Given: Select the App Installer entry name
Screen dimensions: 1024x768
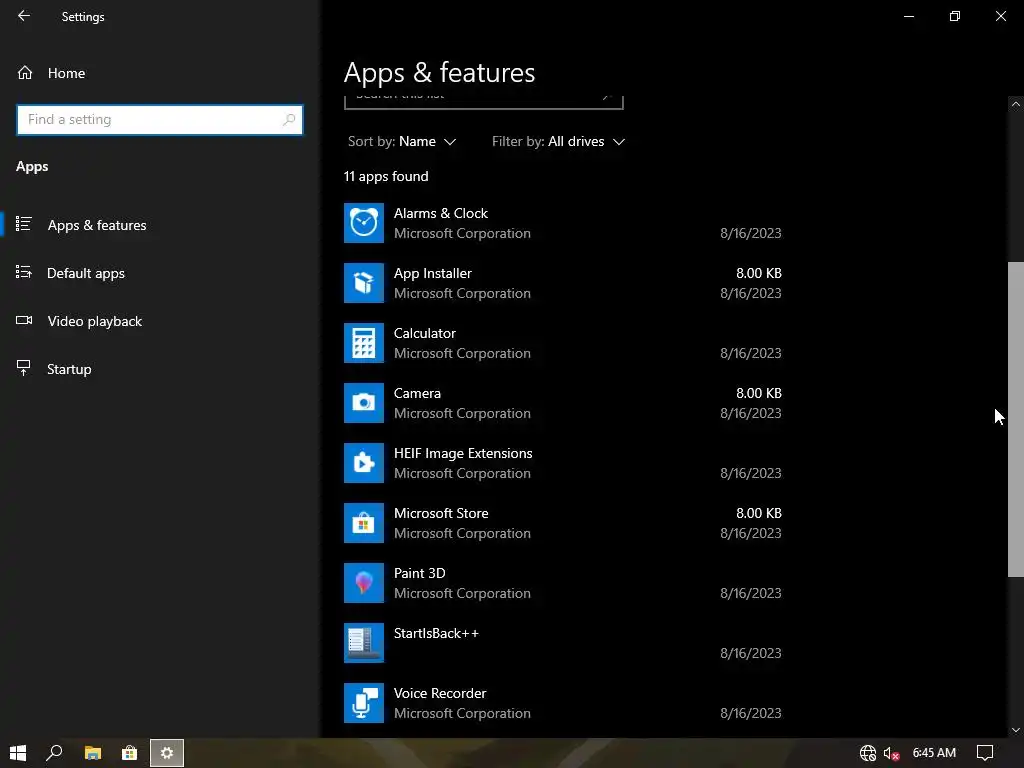Looking at the screenshot, I should tap(432, 274).
